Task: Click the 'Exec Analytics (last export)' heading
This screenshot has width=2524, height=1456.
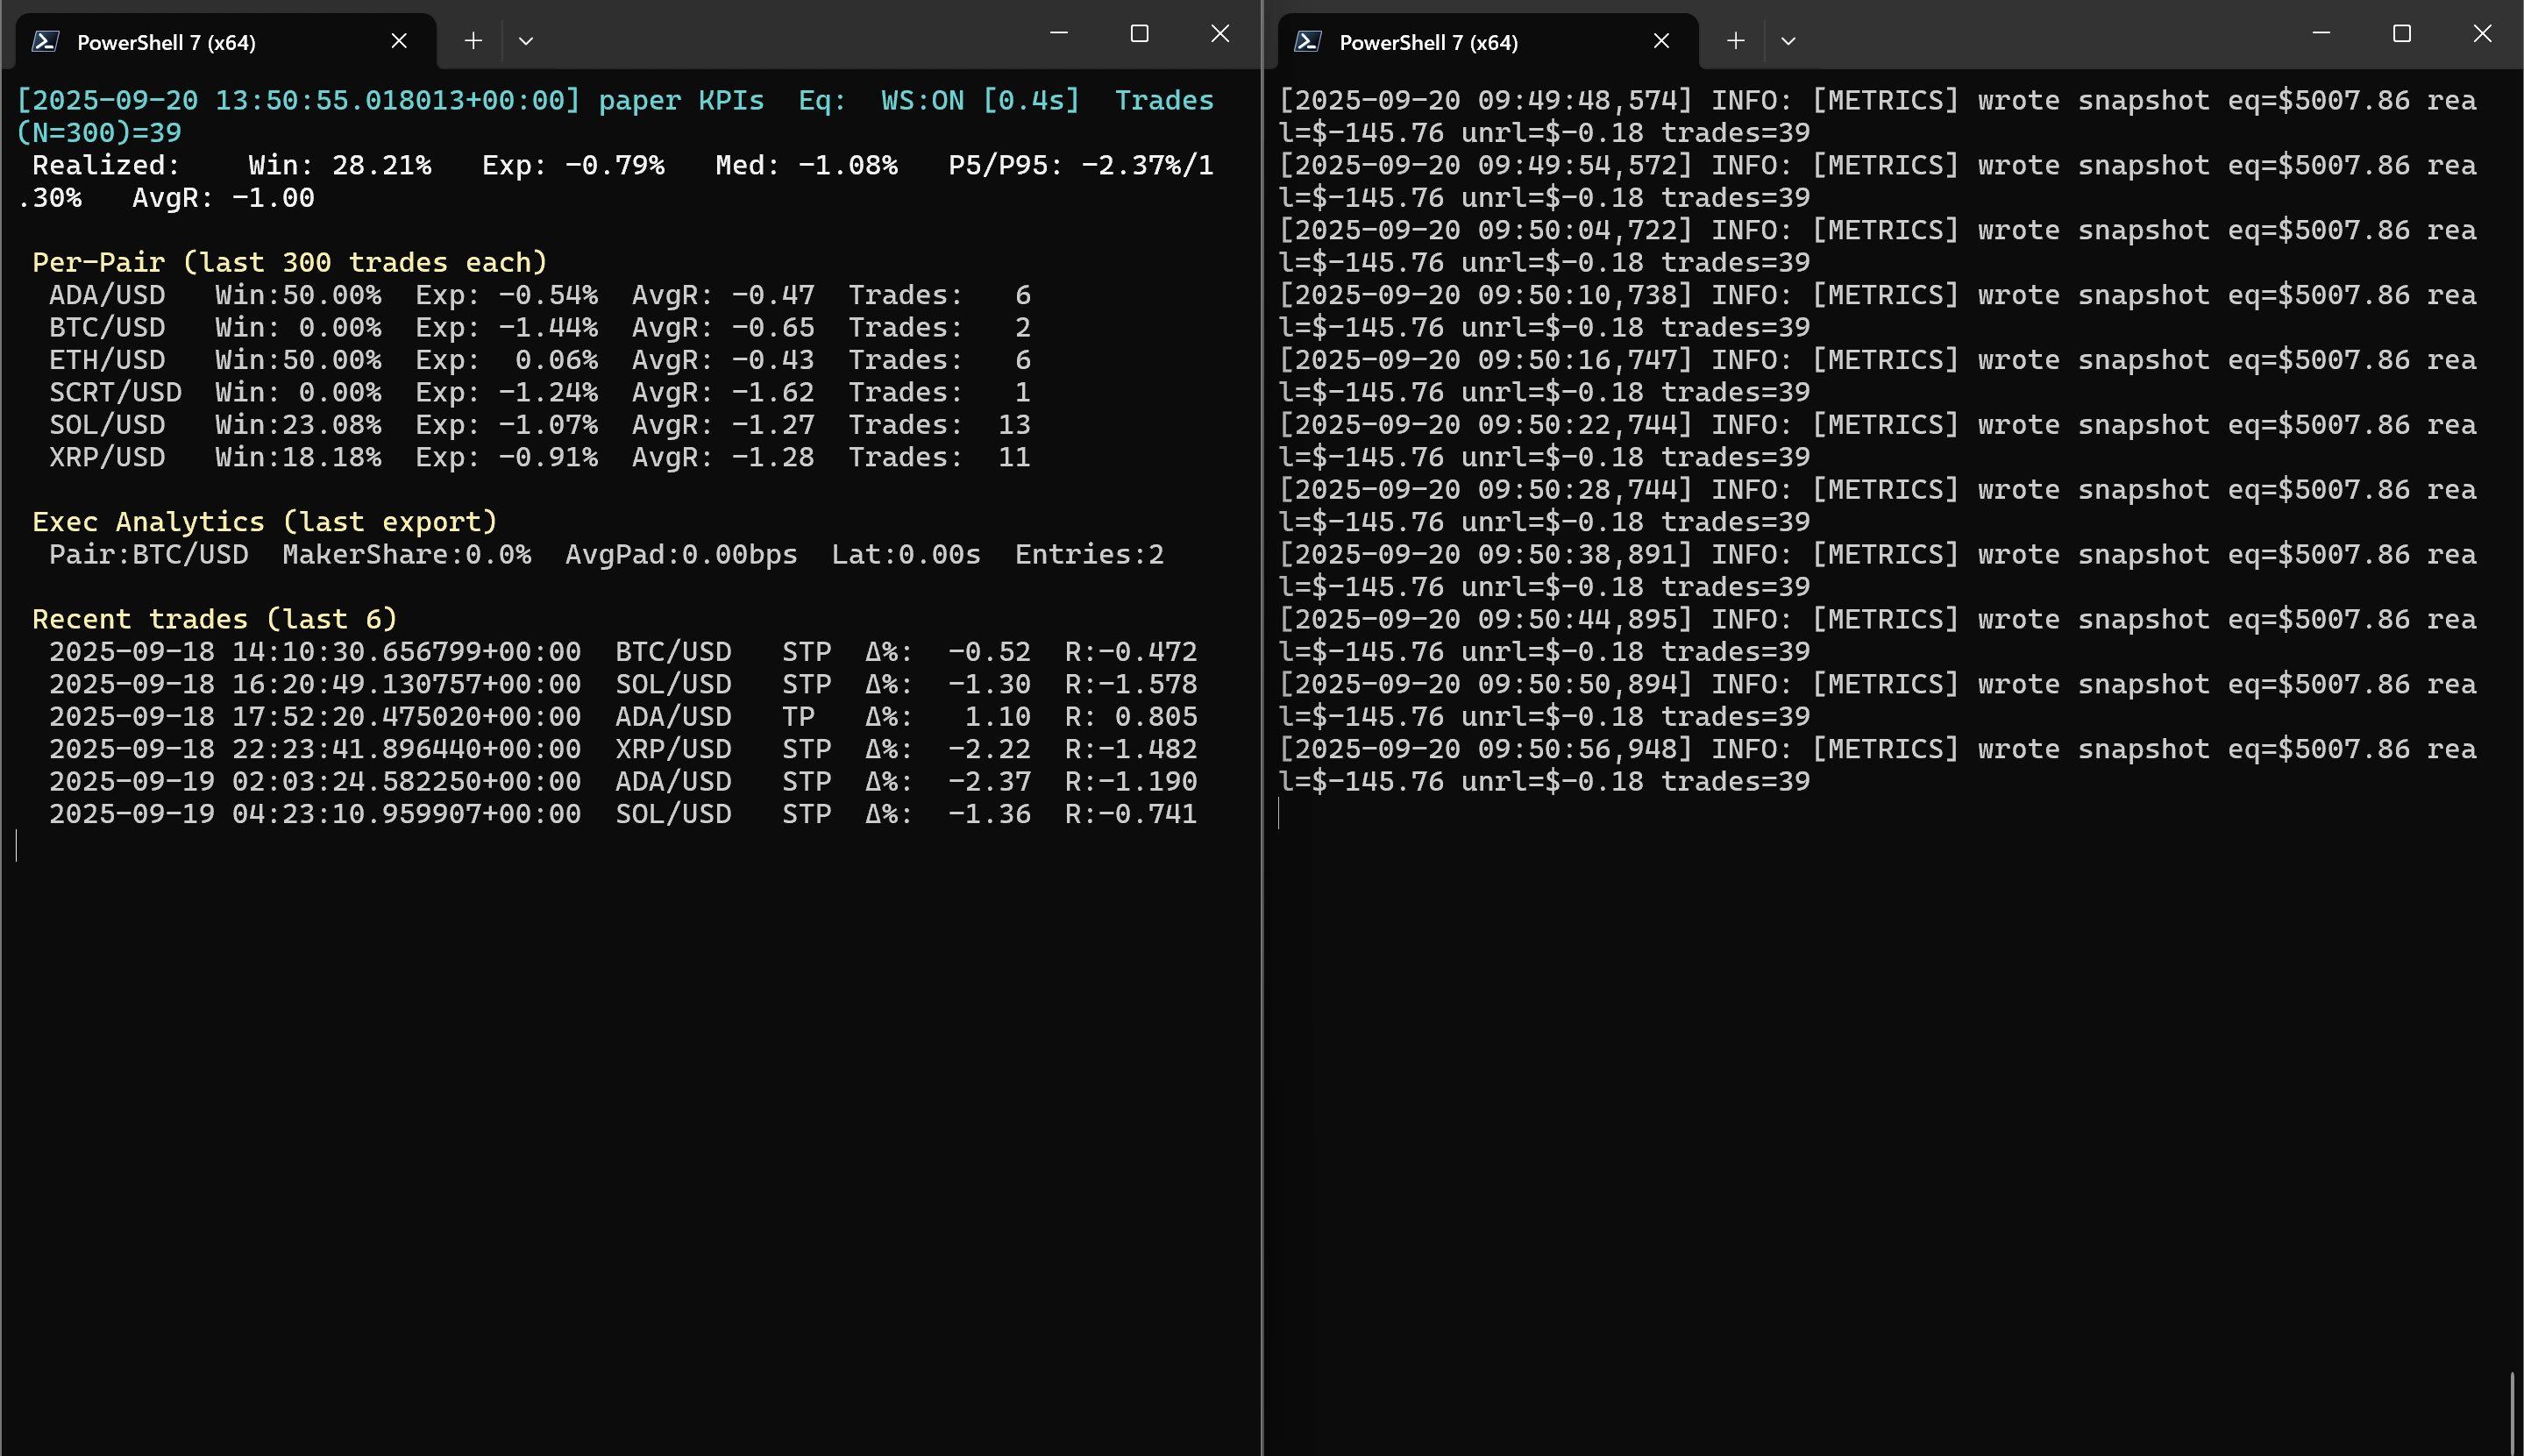Action: (x=265, y=522)
